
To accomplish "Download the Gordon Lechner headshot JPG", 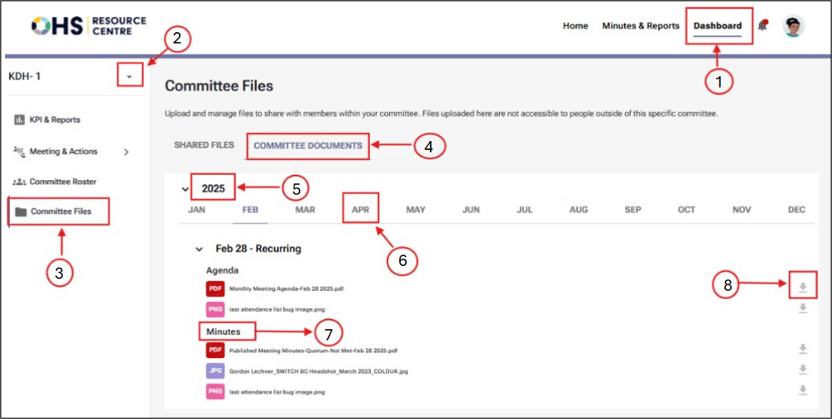I will (x=803, y=370).
